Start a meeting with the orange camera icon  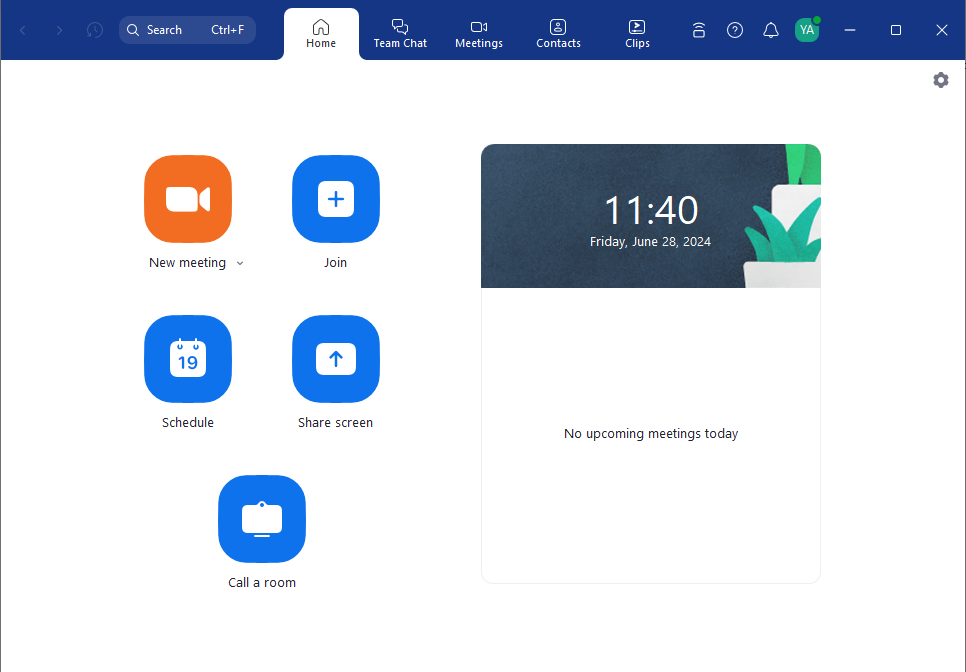pyautogui.click(x=188, y=199)
